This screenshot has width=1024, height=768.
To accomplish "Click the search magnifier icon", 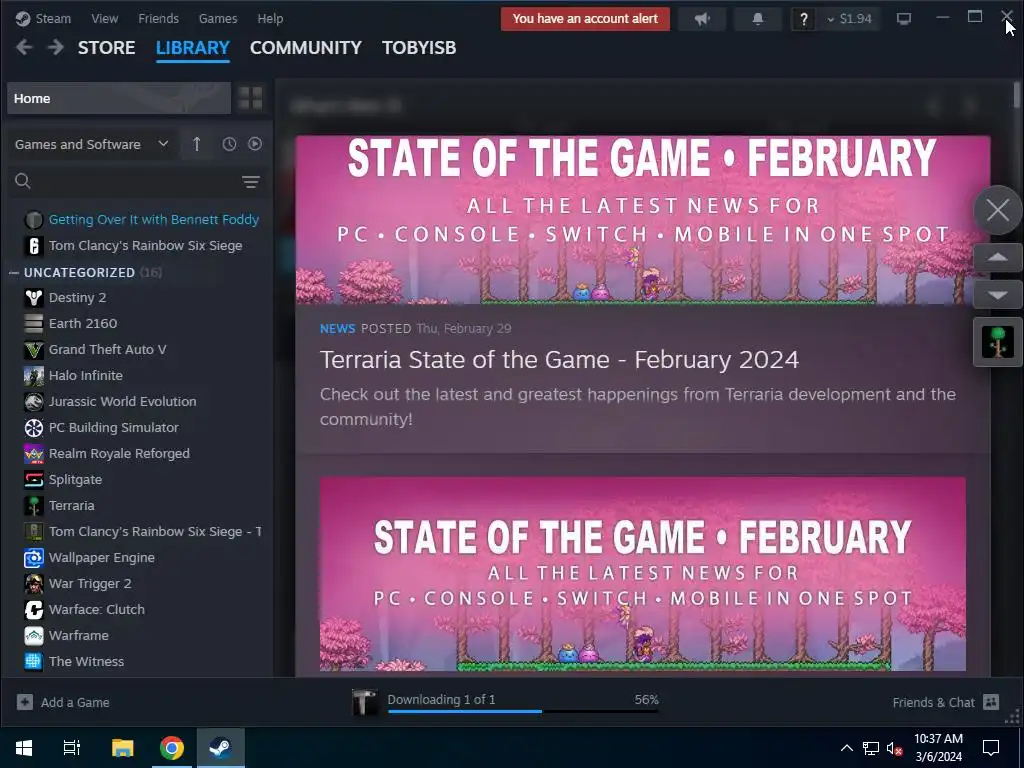I will [23, 181].
